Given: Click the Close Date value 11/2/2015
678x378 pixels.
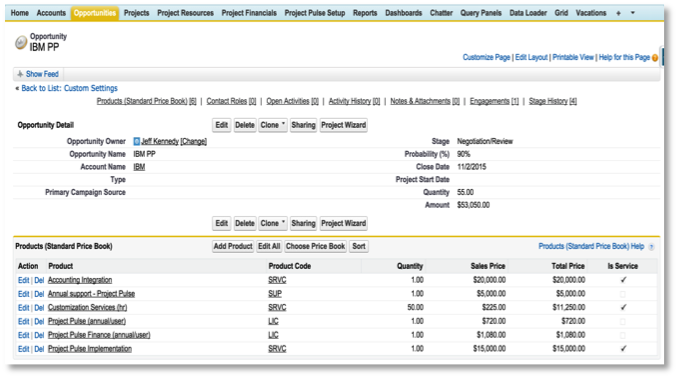Looking at the screenshot, I should pos(472,167).
